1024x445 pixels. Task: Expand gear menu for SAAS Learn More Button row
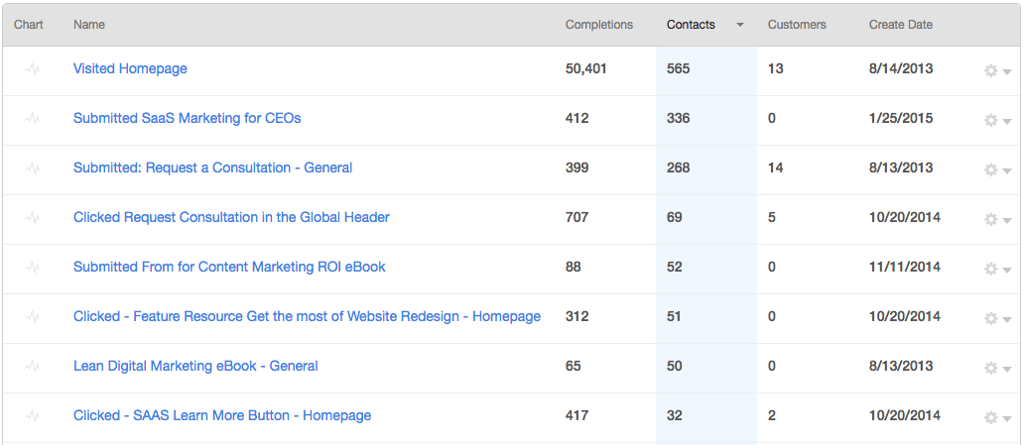tap(997, 417)
